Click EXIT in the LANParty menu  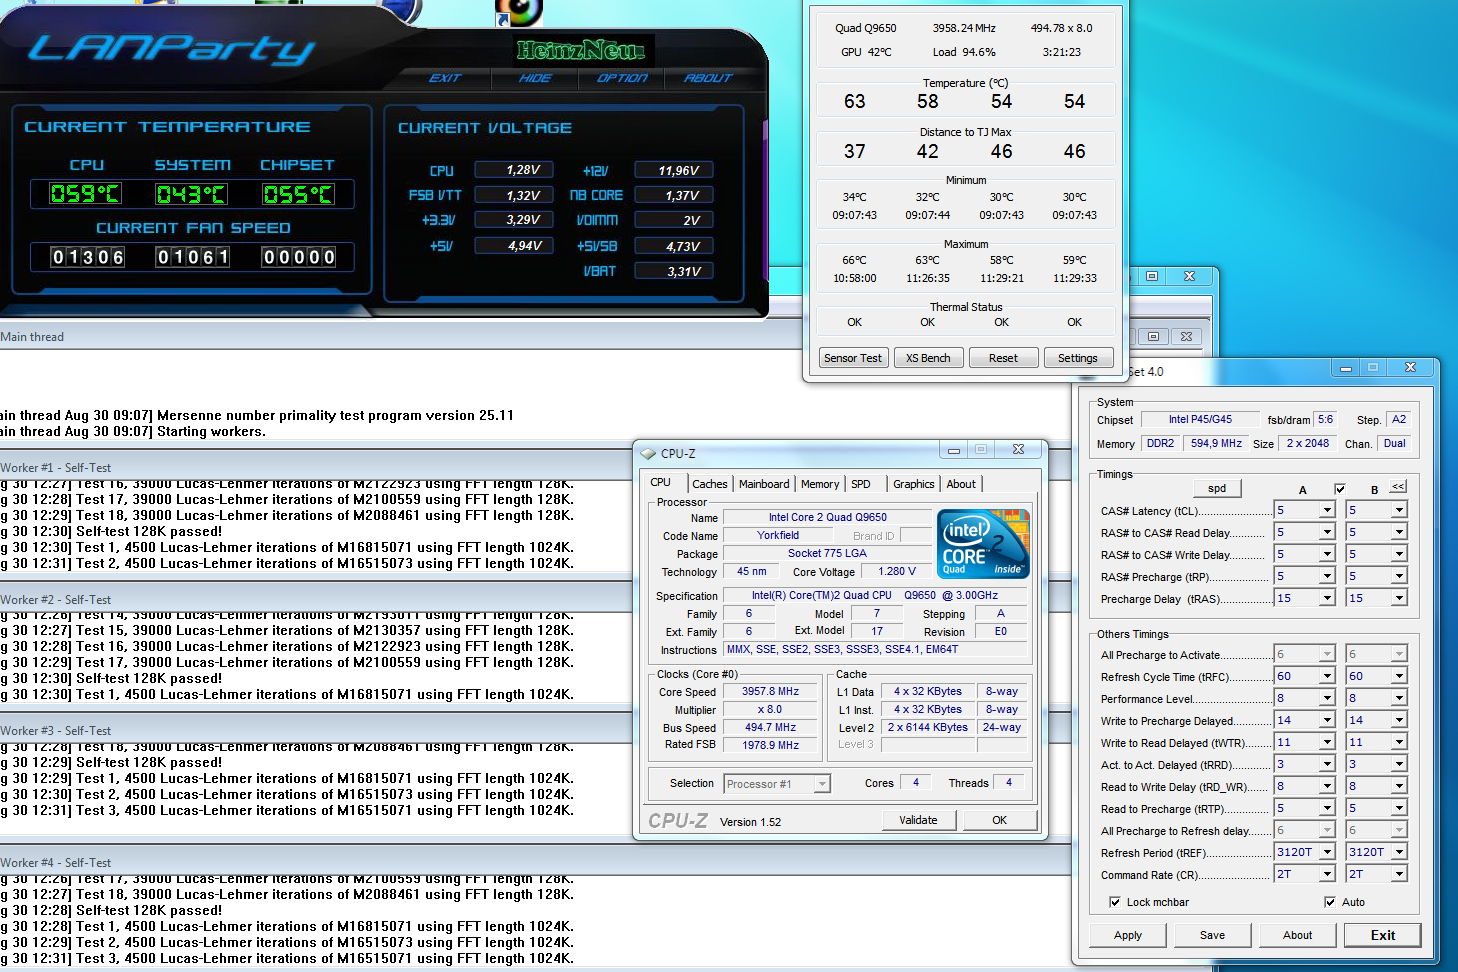click(x=445, y=78)
